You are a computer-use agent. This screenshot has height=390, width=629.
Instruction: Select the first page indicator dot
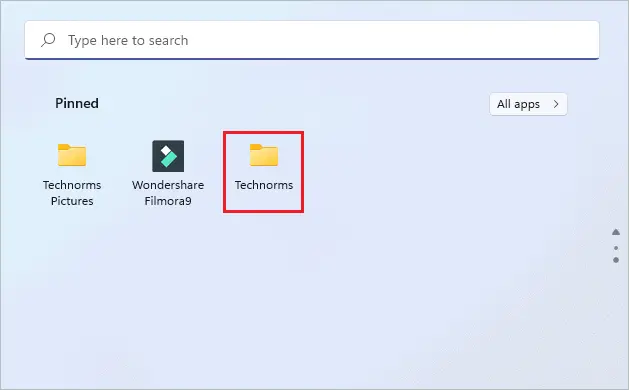tap(616, 248)
